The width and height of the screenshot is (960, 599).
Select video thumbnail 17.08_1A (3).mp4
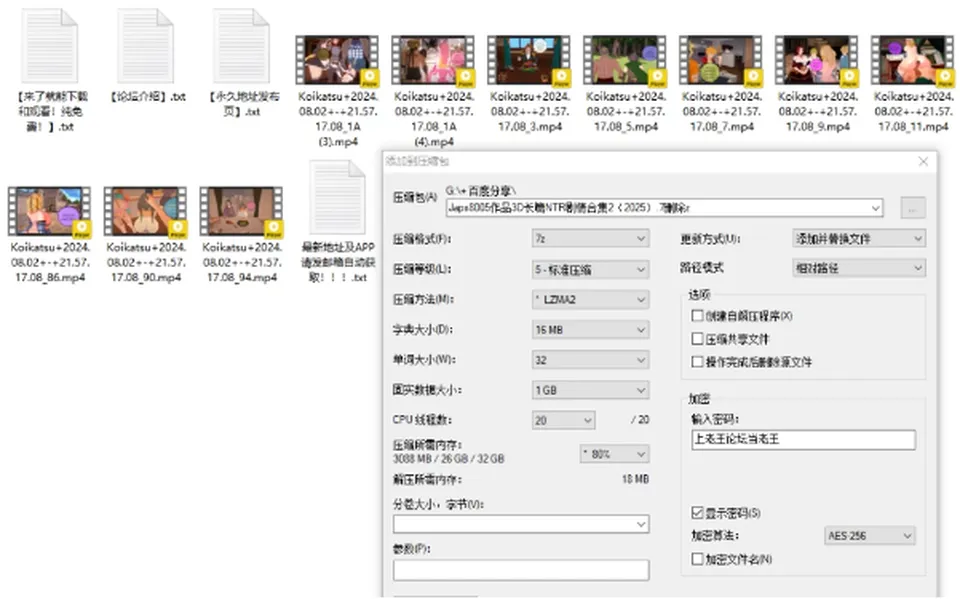[337, 59]
